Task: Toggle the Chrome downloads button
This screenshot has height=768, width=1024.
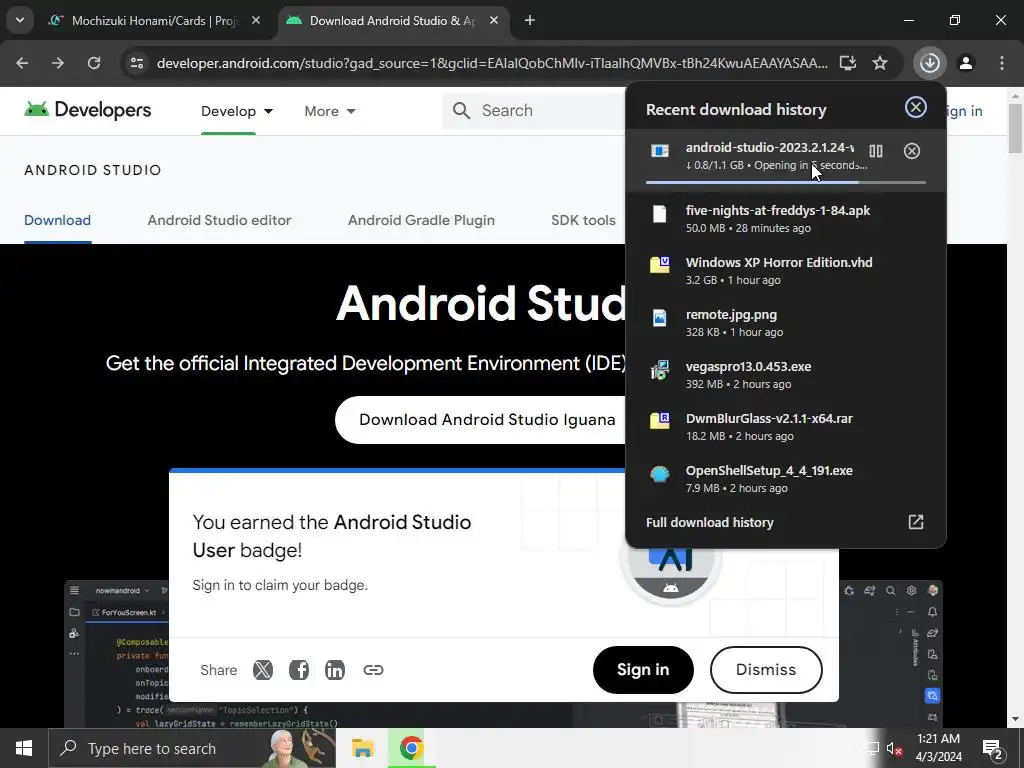Action: [x=929, y=63]
